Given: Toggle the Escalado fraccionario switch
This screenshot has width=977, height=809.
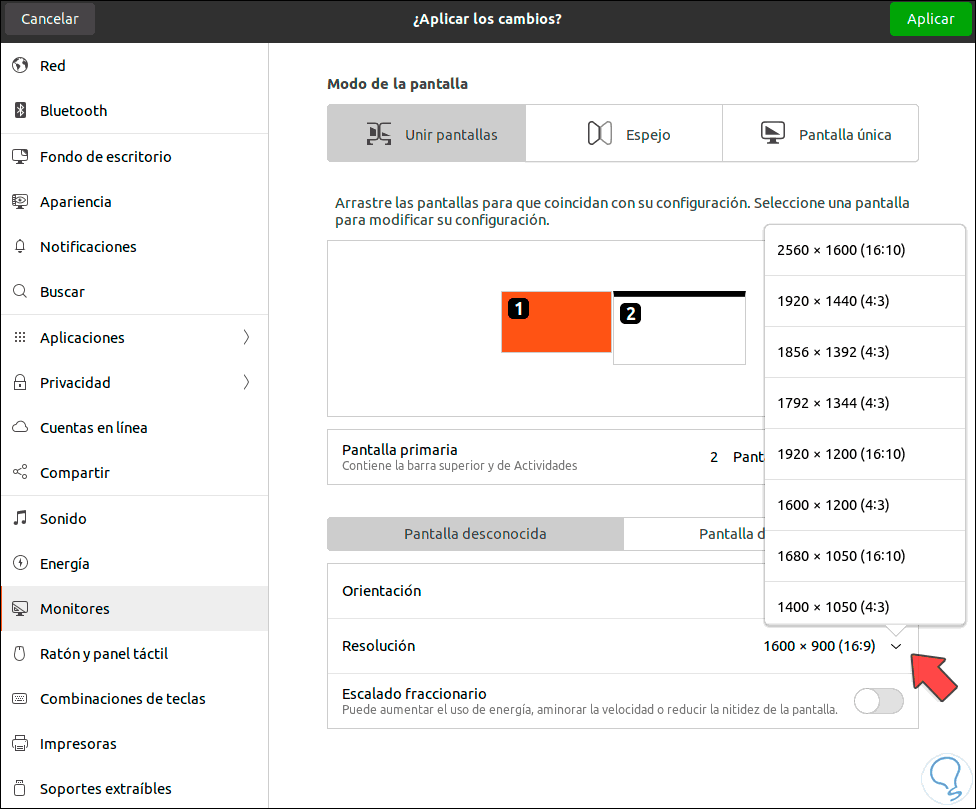Looking at the screenshot, I should point(878,701).
